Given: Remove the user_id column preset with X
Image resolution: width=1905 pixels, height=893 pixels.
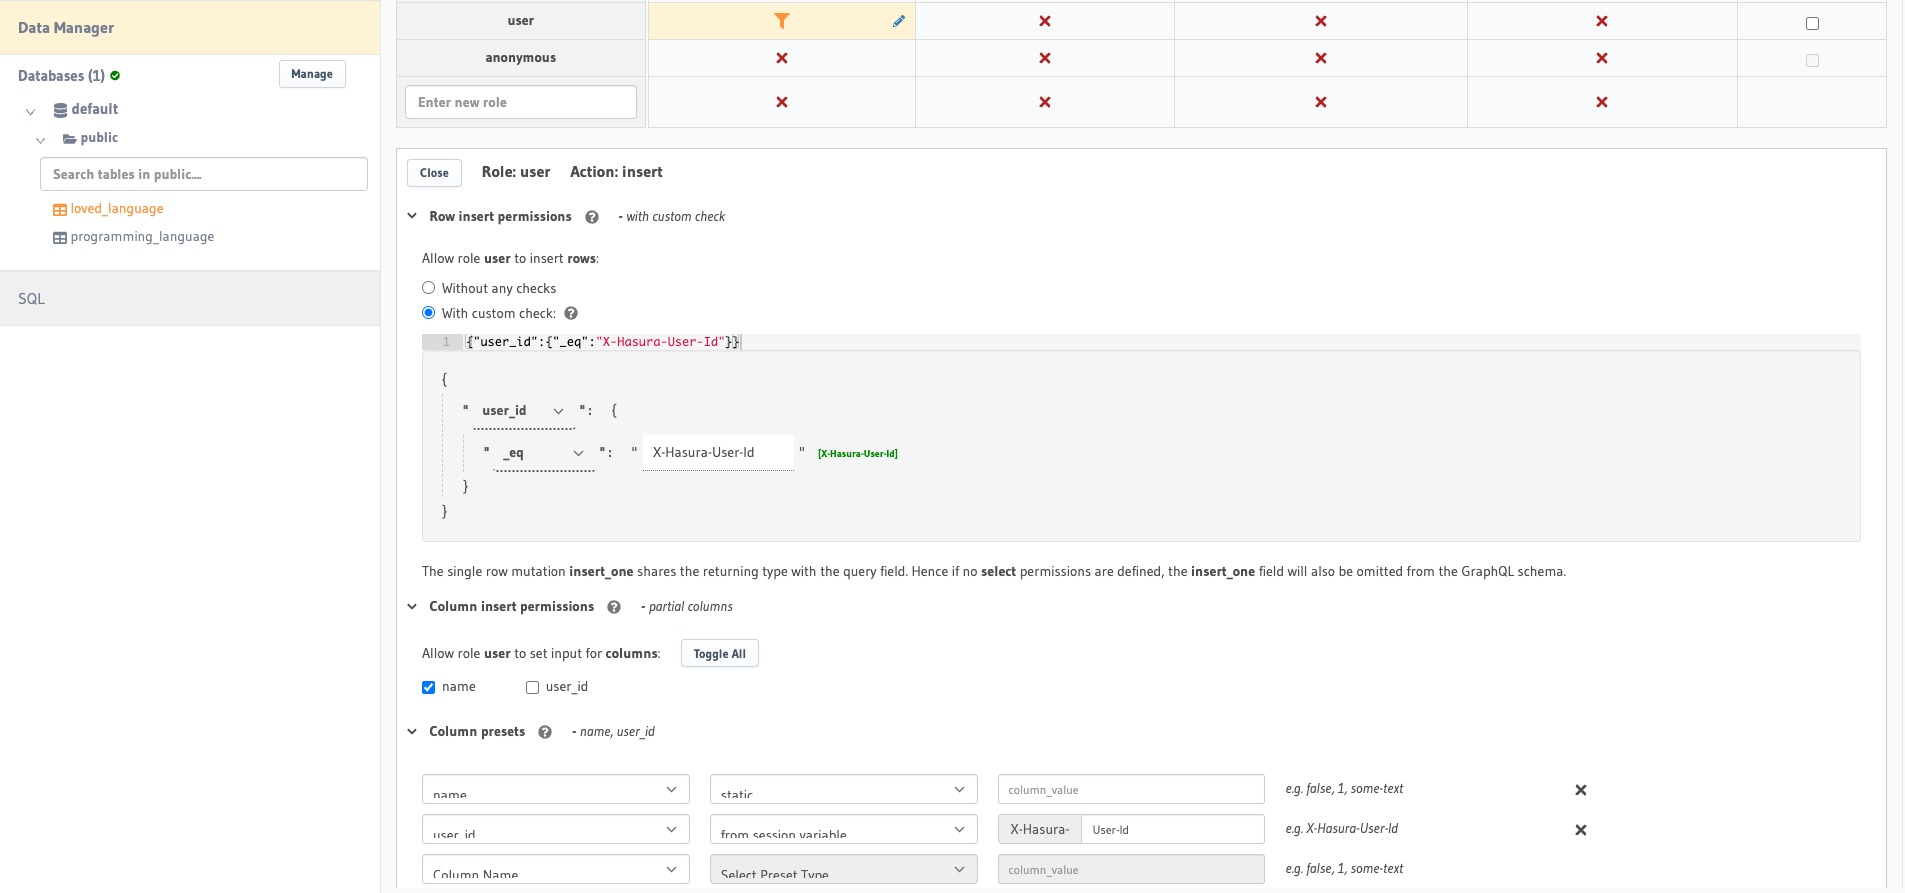Looking at the screenshot, I should [1581, 830].
